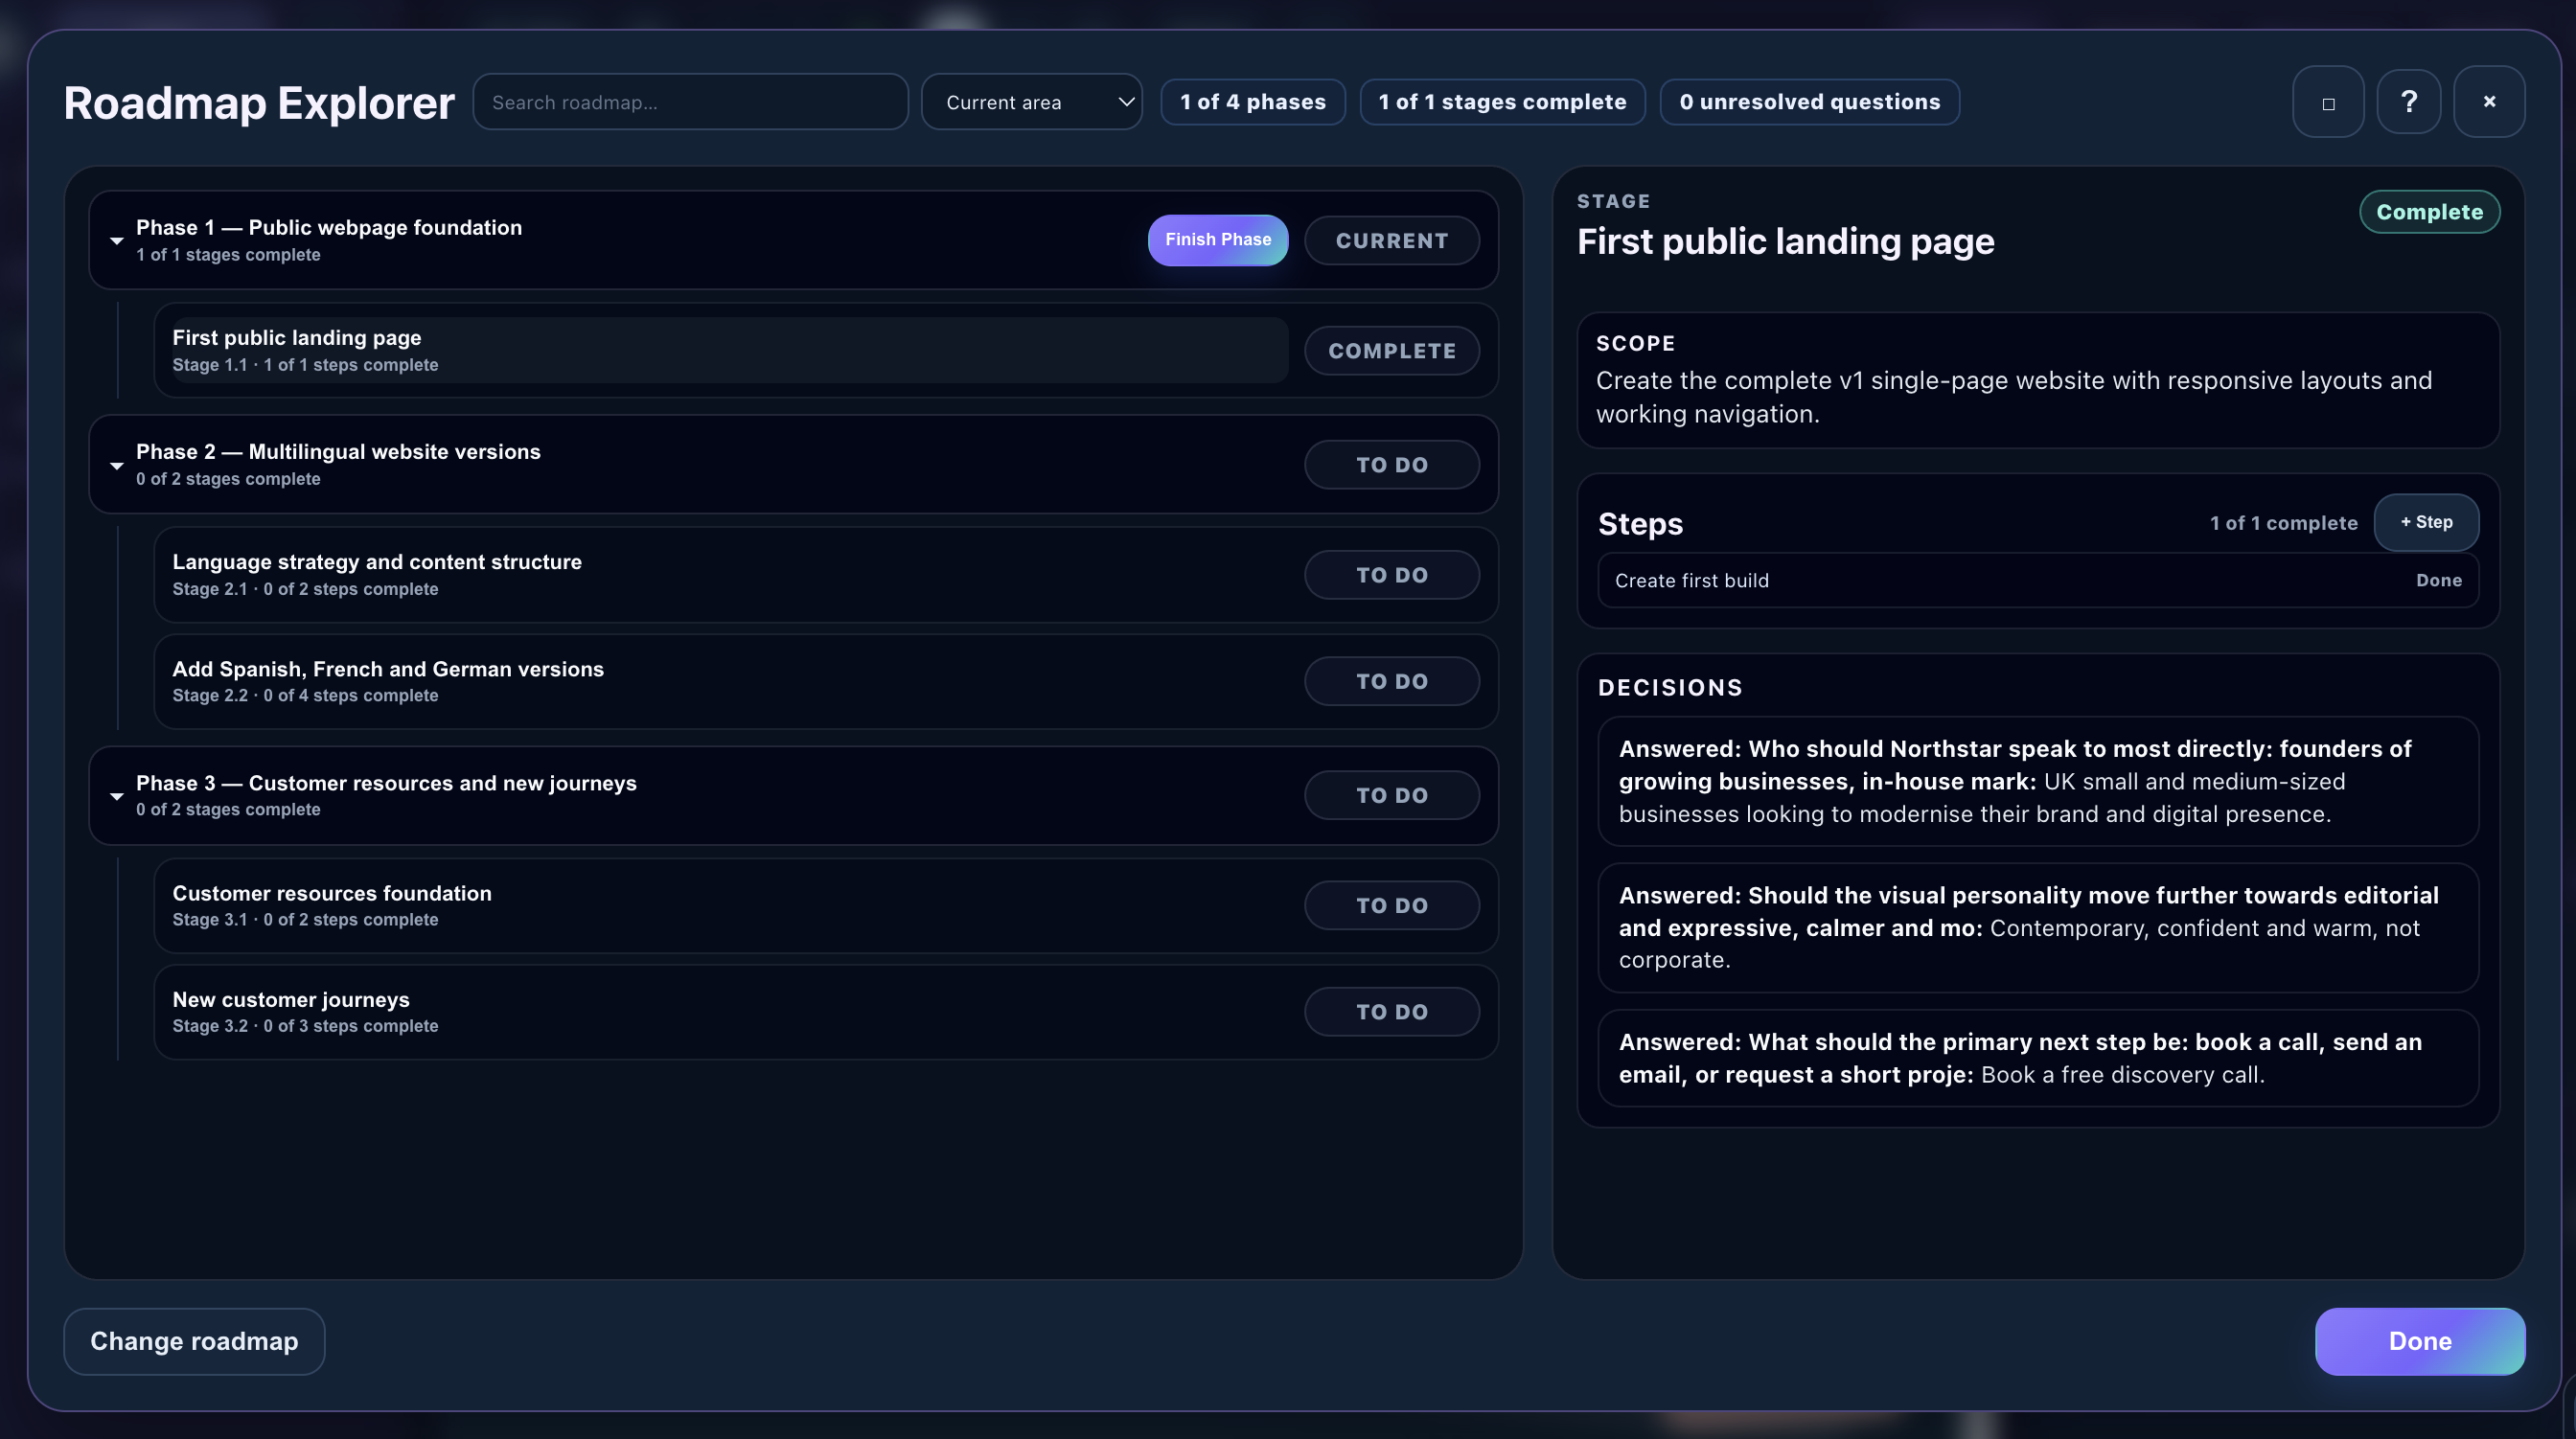This screenshot has height=1439, width=2576.
Task: Click the 1 of 1 stages complete chip
Action: pyautogui.click(x=1502, y=102)
